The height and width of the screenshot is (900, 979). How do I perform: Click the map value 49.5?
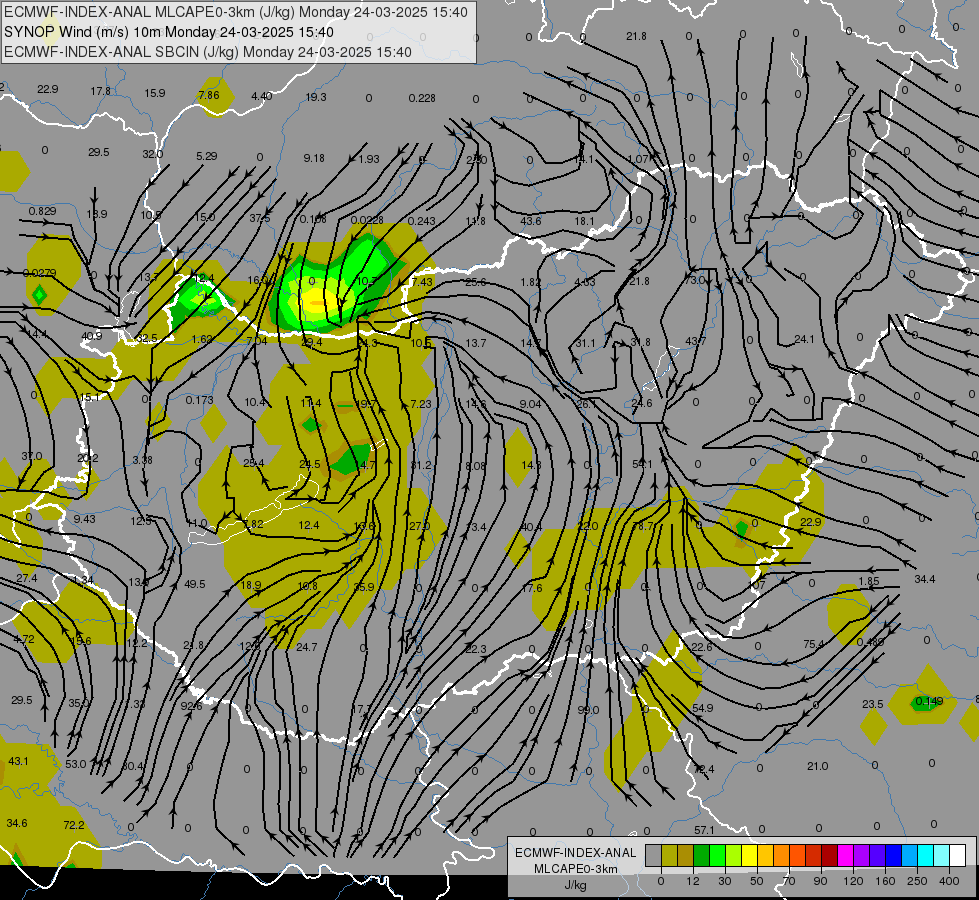[x=195, y=584]
